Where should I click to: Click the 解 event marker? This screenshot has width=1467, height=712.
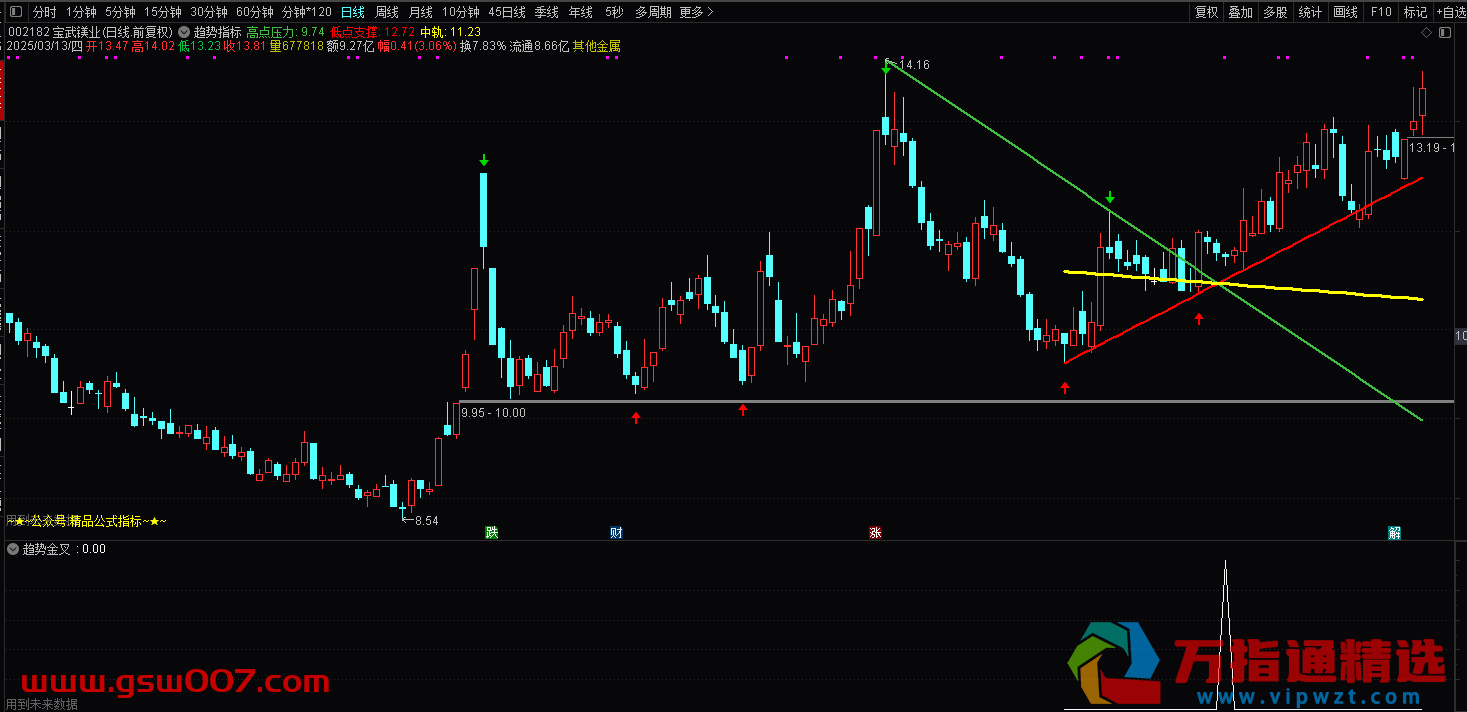click(1394, 532)
